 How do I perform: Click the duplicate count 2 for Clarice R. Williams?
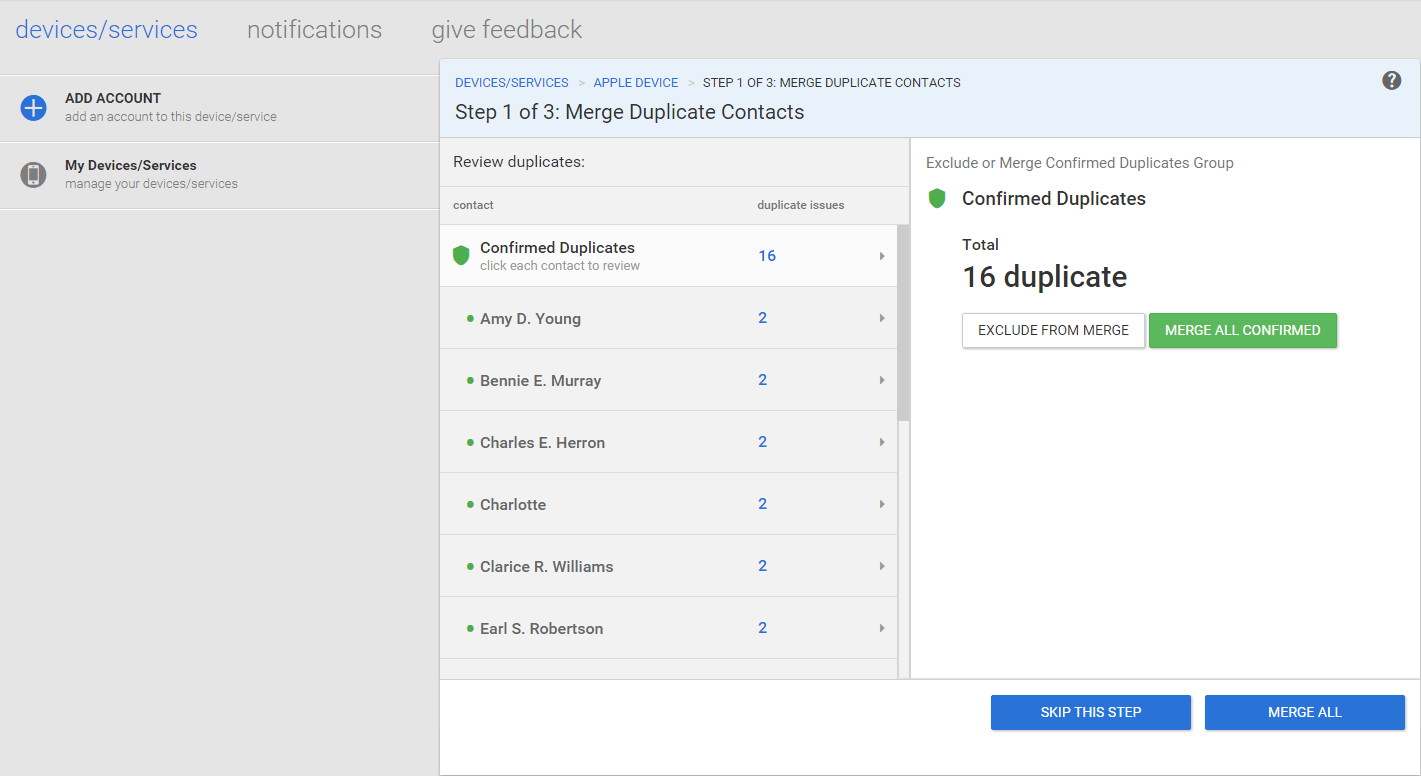(762, 566)
